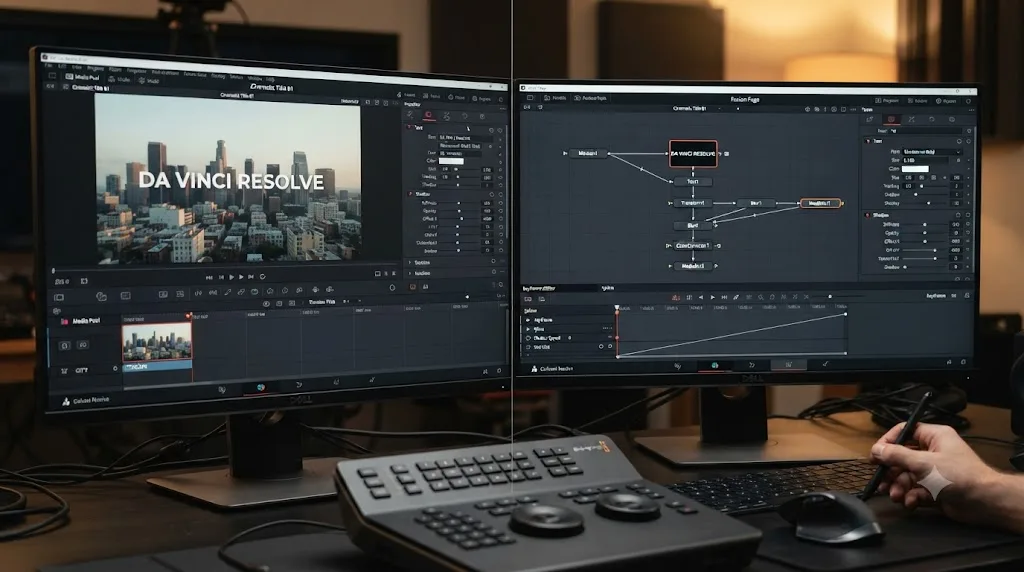This screenshot has width=1024, height=572.
Task: Click the red playhead marker on left timeline
Action: tap(189, 316)
